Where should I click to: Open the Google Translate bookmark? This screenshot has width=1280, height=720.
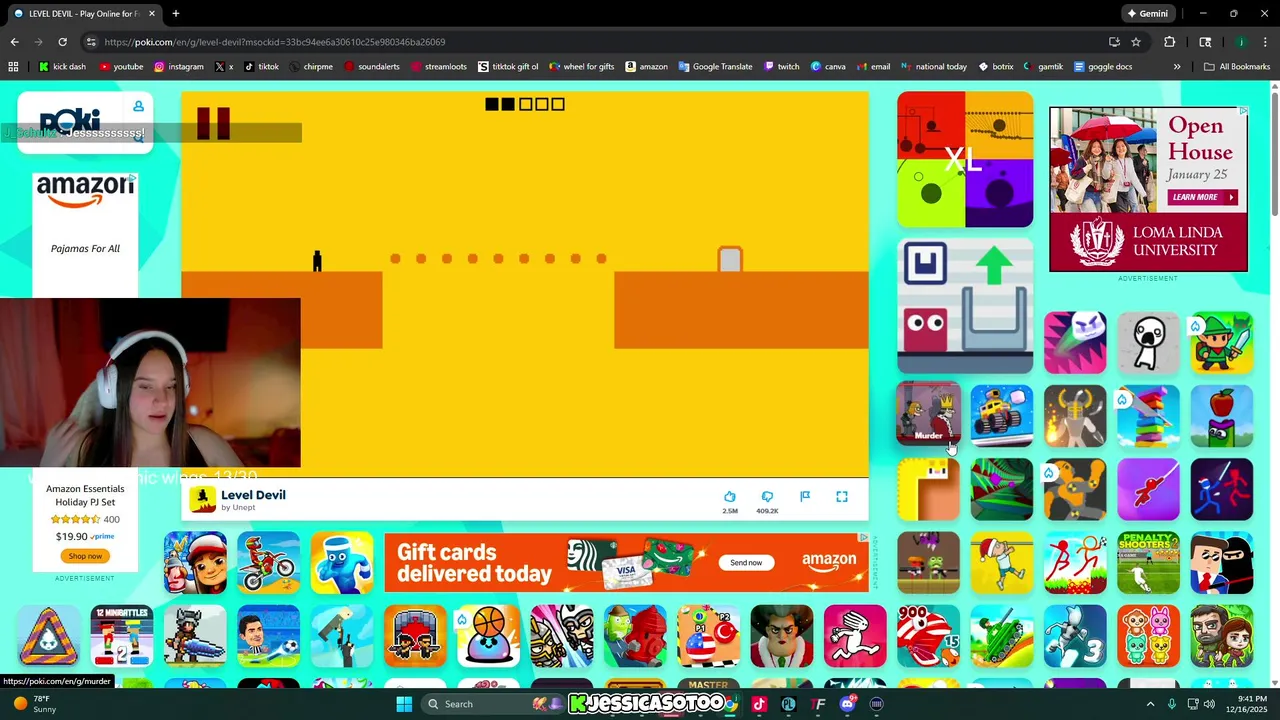pyautogui.click(x=715, y=67)
